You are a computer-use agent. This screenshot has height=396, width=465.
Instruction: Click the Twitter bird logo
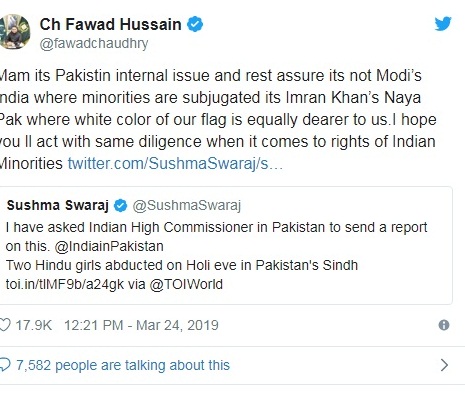(x=443, y=24)
